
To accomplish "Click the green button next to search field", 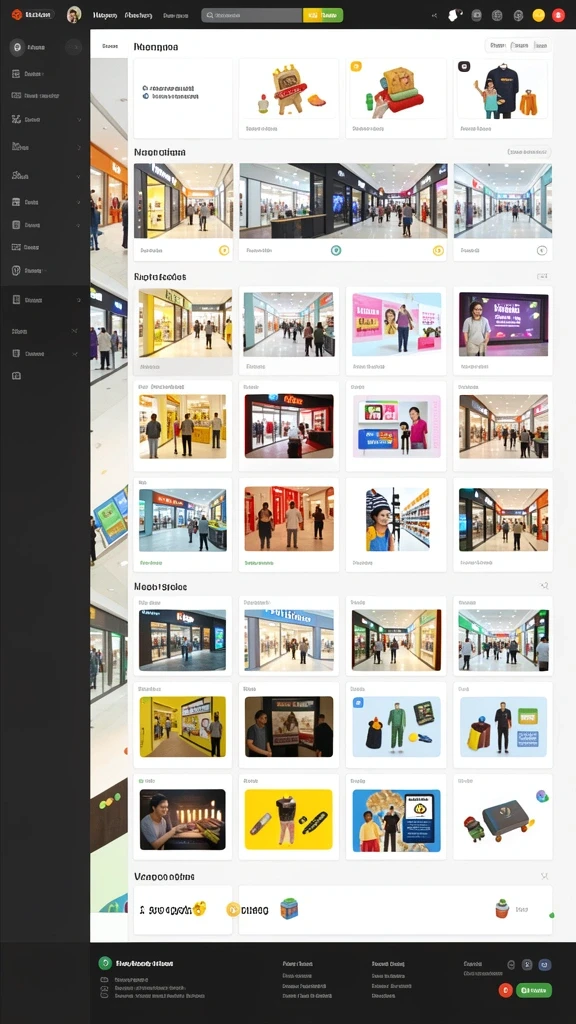I will (x=332, y=15).
